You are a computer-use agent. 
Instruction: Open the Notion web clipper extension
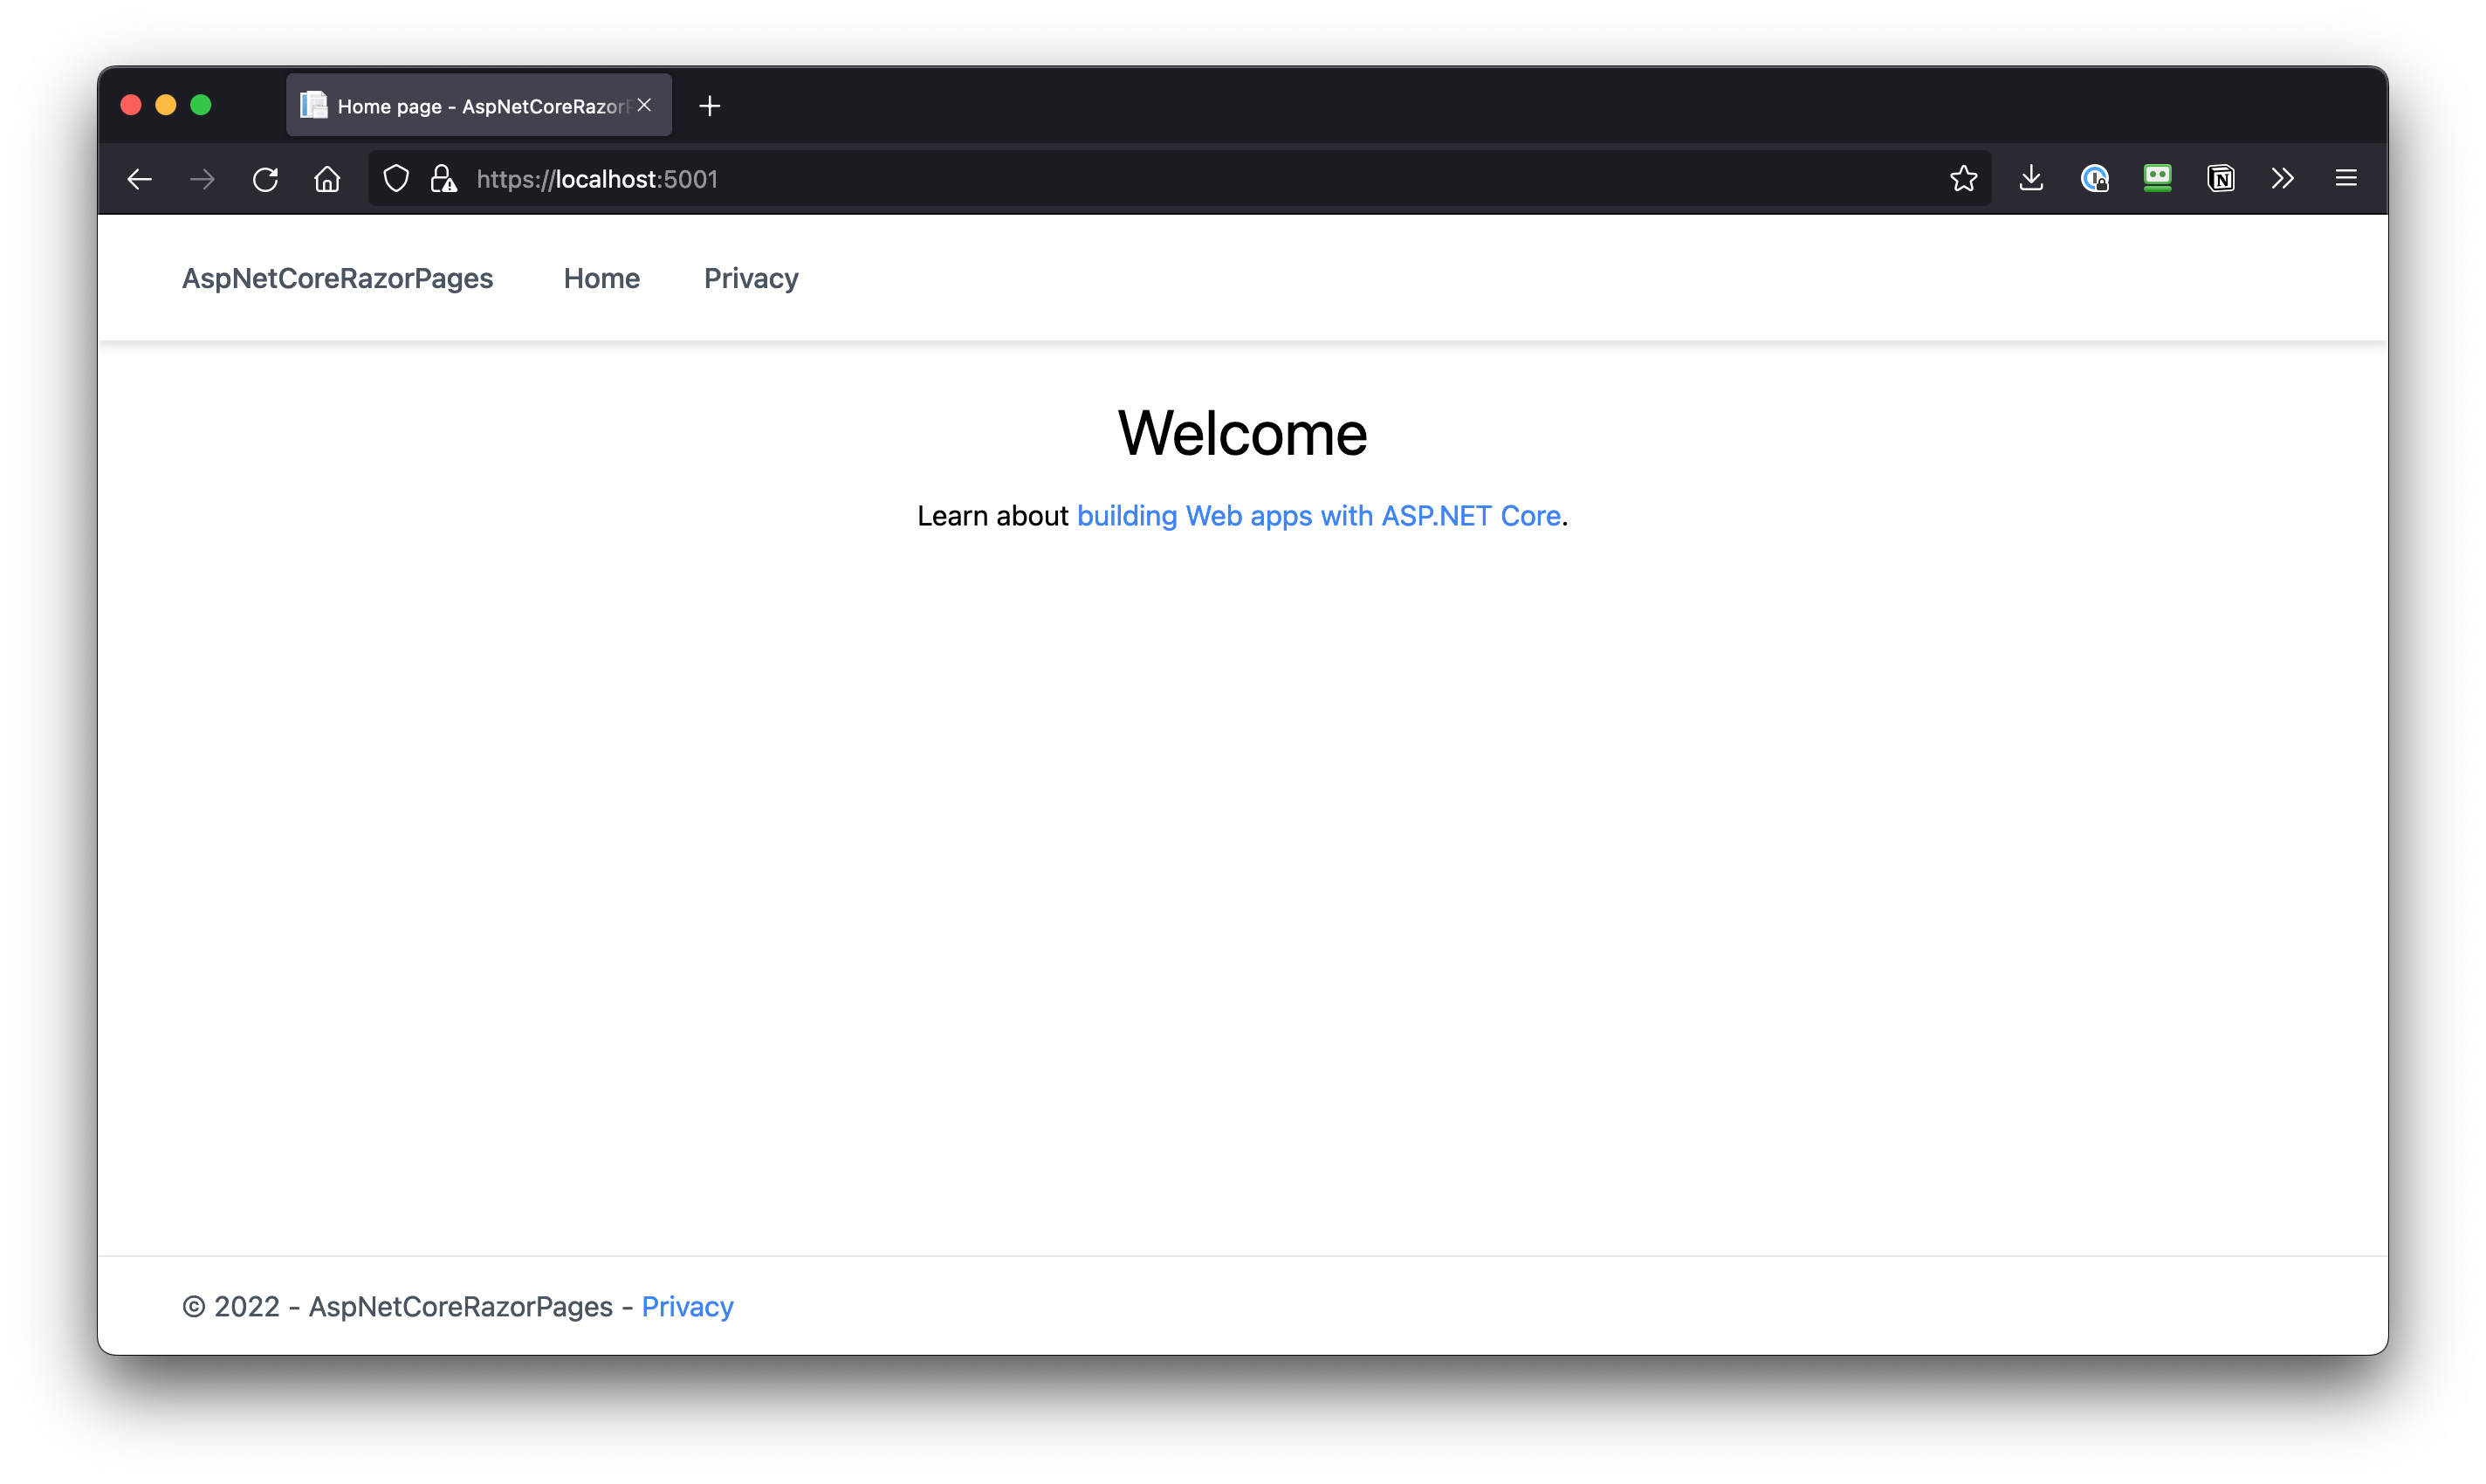pyautogui.click(x=2220, y=179)
